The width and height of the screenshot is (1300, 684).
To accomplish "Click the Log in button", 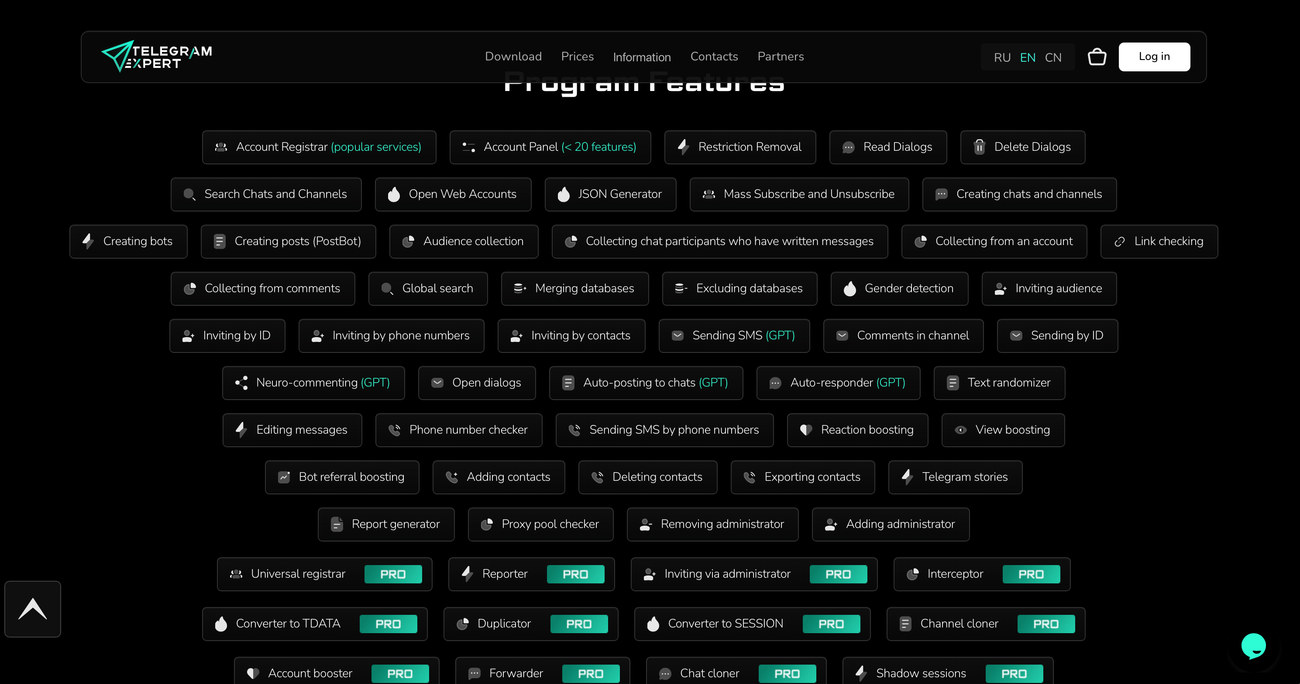I will [x=1154, y=57].
